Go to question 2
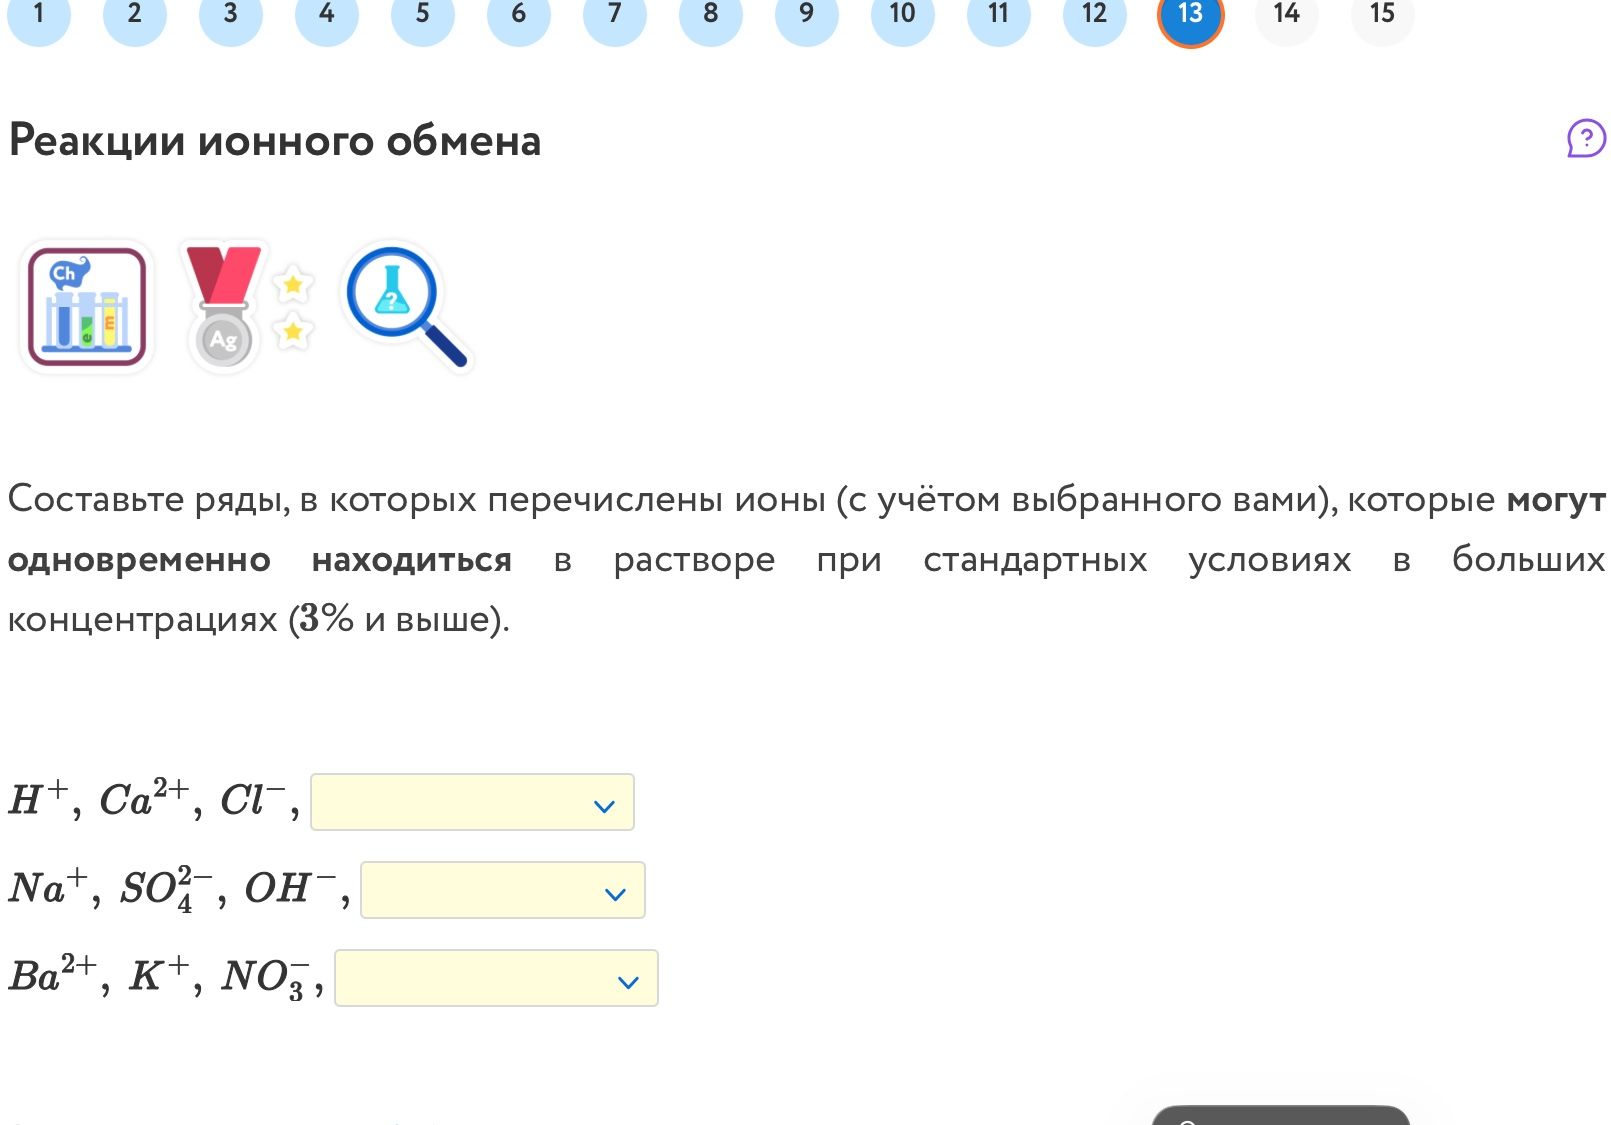This screenshot has width=1611, height=1125. [x=135, y=15]
